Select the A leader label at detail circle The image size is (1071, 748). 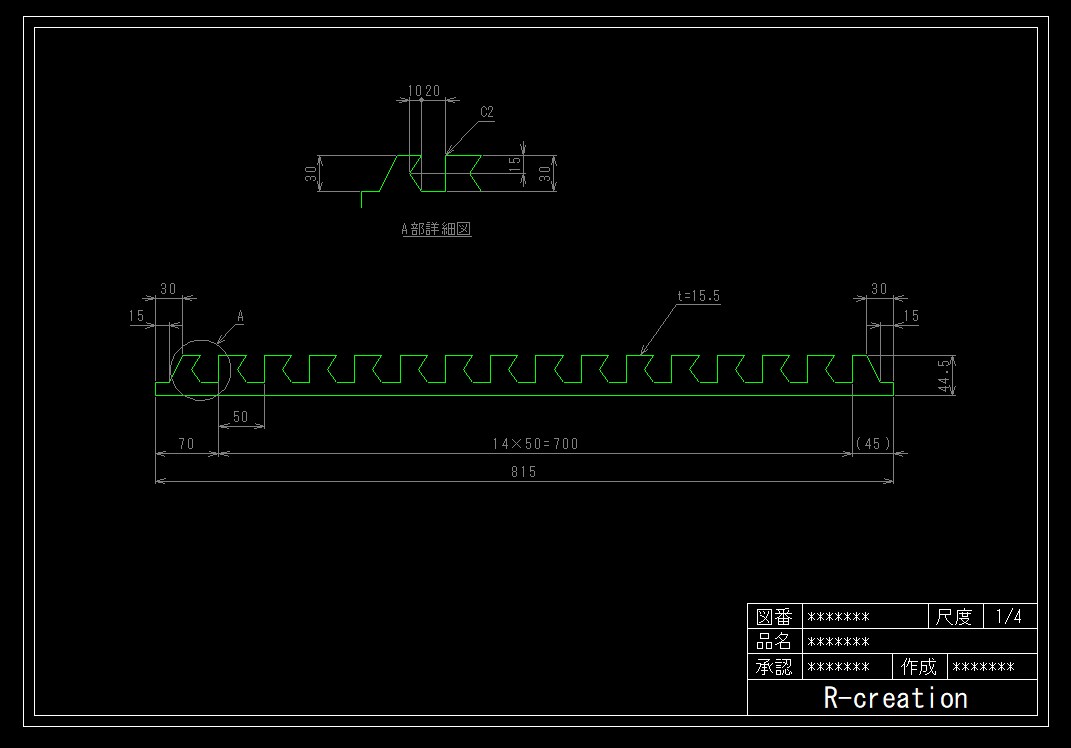pos(240,316)
